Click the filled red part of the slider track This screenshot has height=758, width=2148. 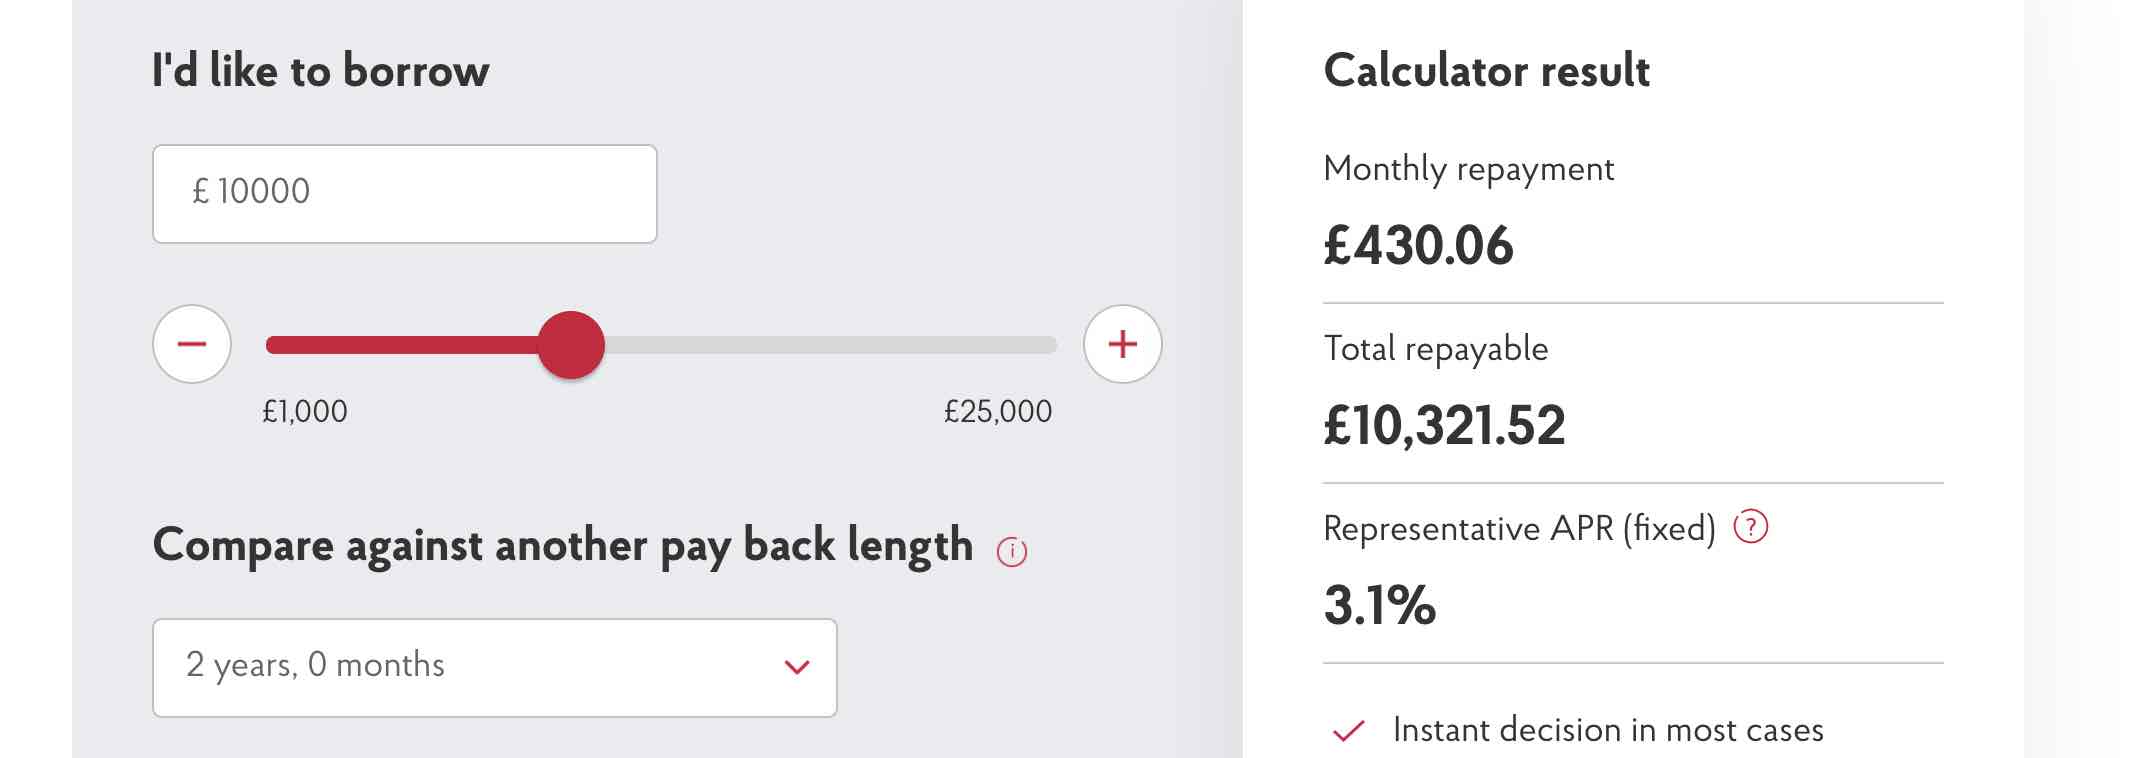pyautogui.click(x=402, y=345)
